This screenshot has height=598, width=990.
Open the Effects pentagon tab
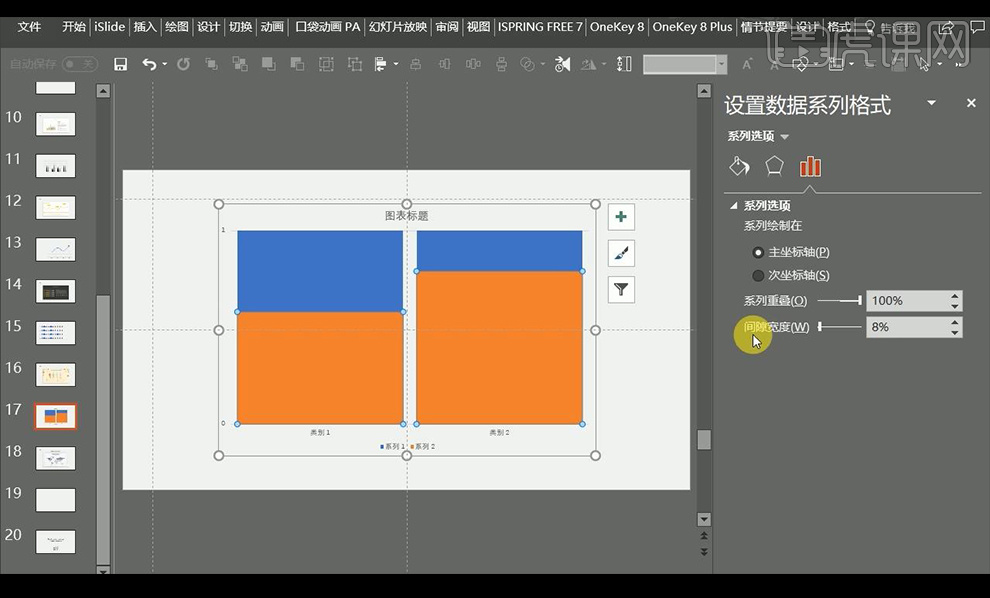(x=774, y=166)
